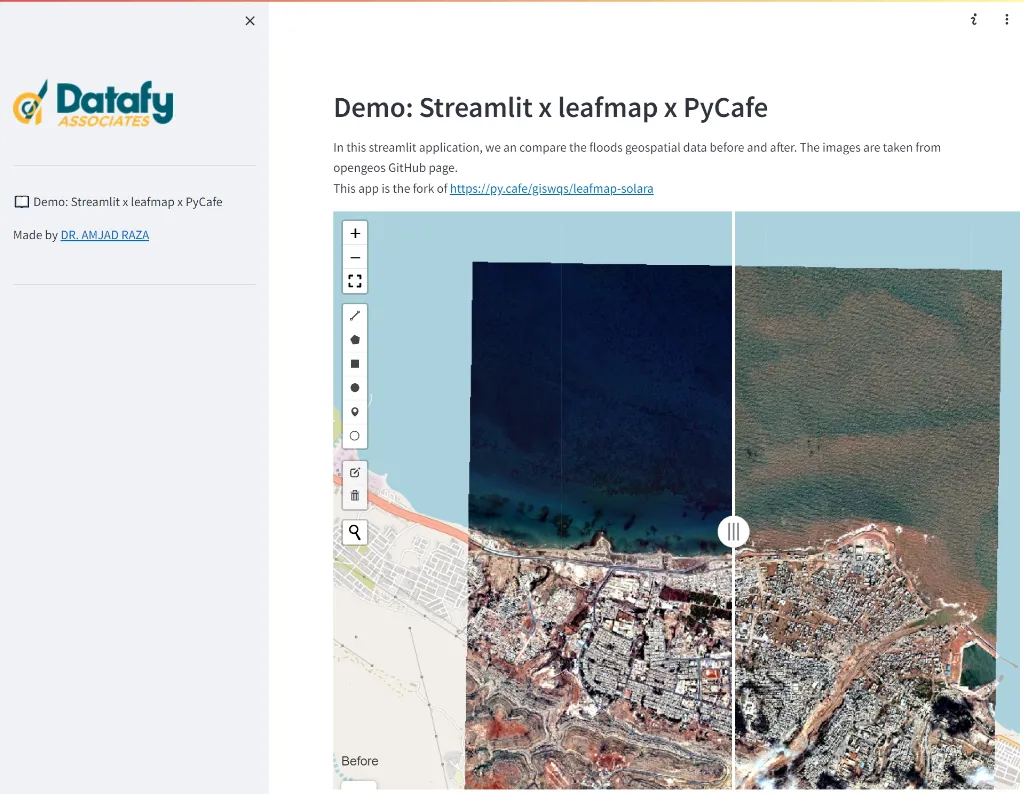Click the split-map divider slider handle
The width and height of the screenshot is (1024, 794).
click(x=734, y=532)
